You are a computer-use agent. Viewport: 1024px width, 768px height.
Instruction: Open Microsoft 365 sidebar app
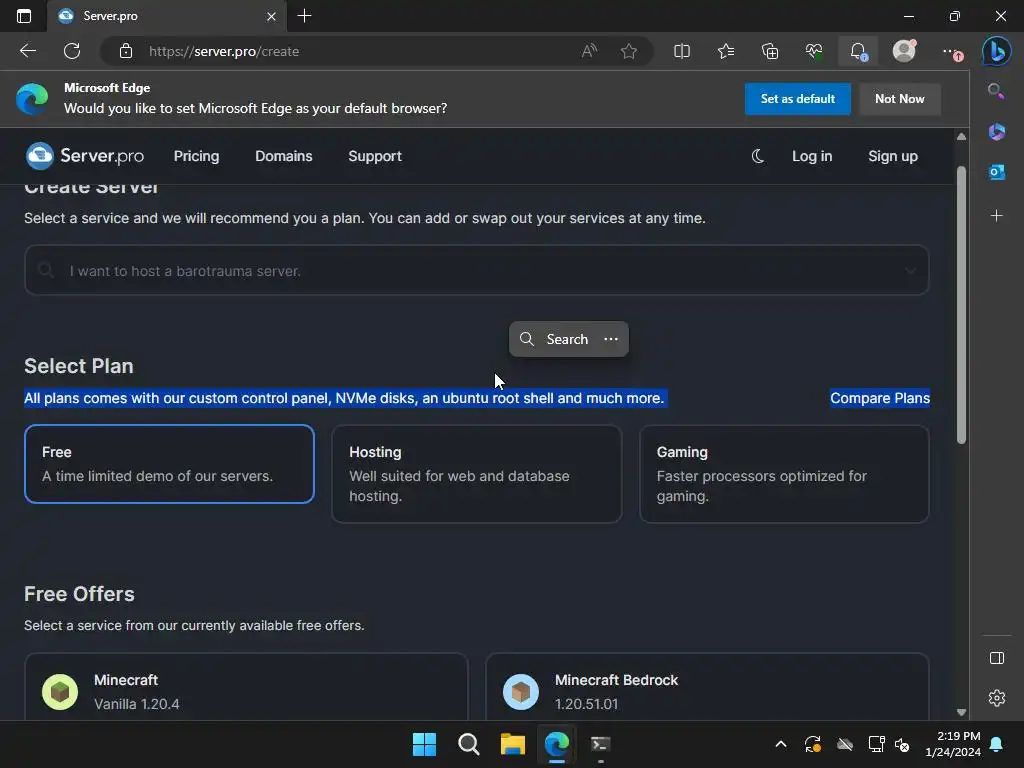tap(997, 131)
